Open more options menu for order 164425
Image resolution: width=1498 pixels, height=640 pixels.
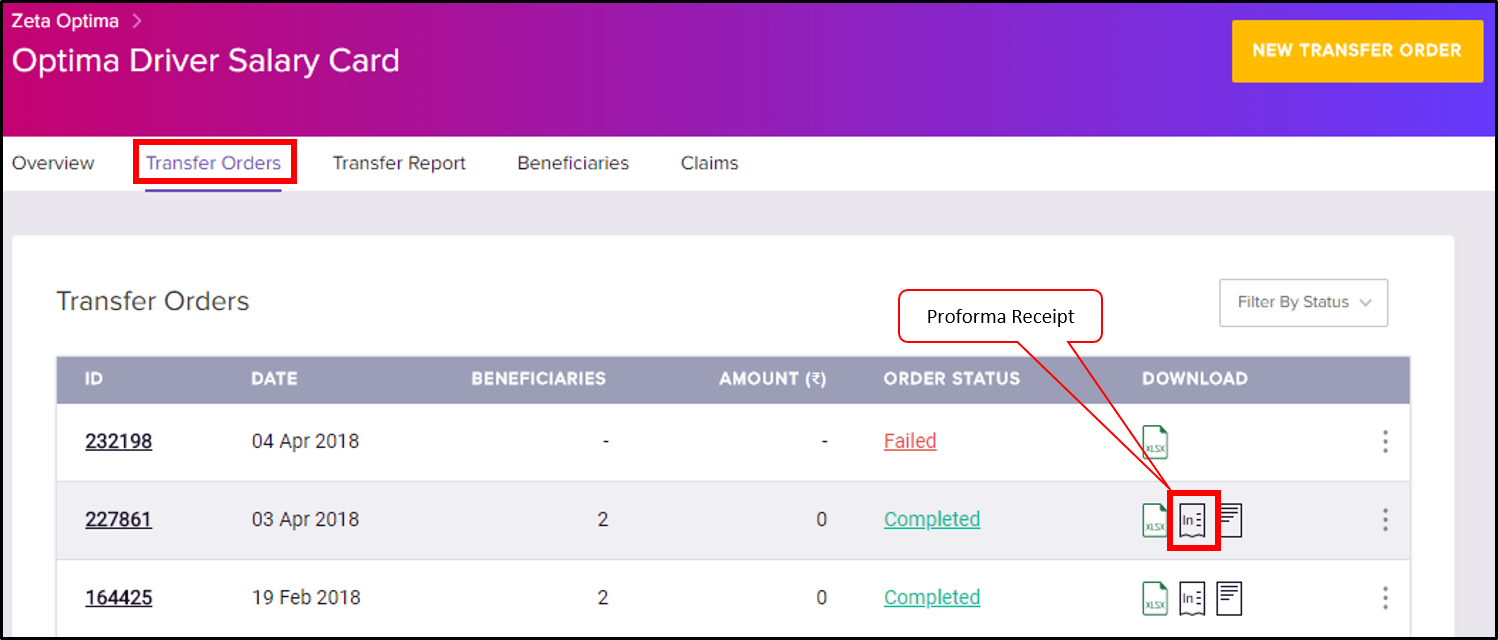pyautogui.click(x=1385, y=598)
